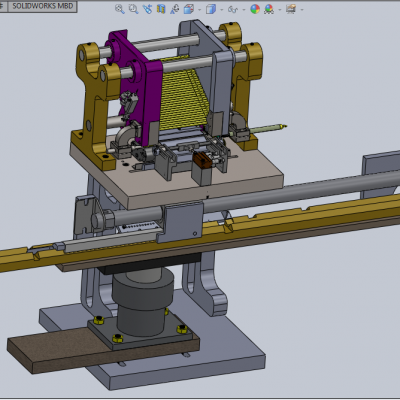This screenshot has width=400, height=400.
Task: Open the SOLIDWORKS MBD tab
Action: tap(42, 6)
